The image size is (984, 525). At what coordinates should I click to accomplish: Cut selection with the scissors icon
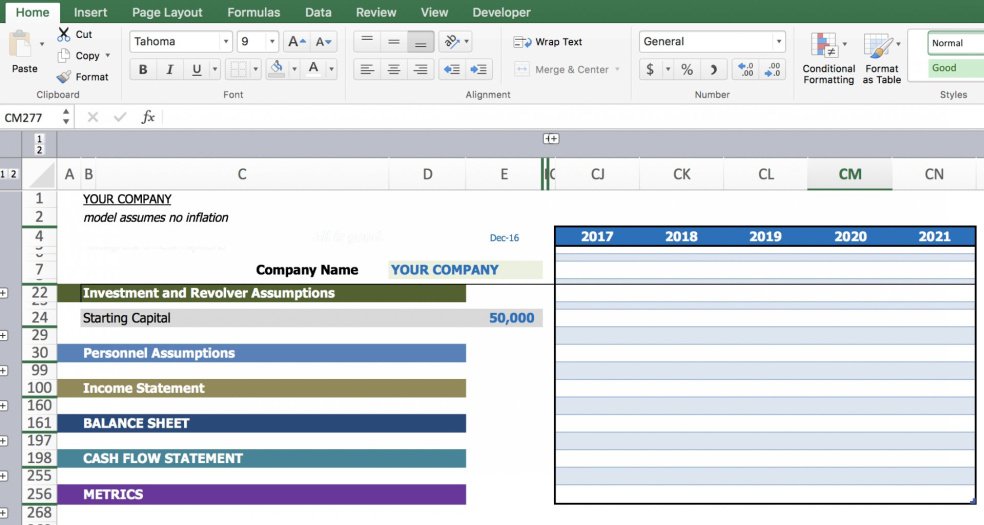point(64,34)
